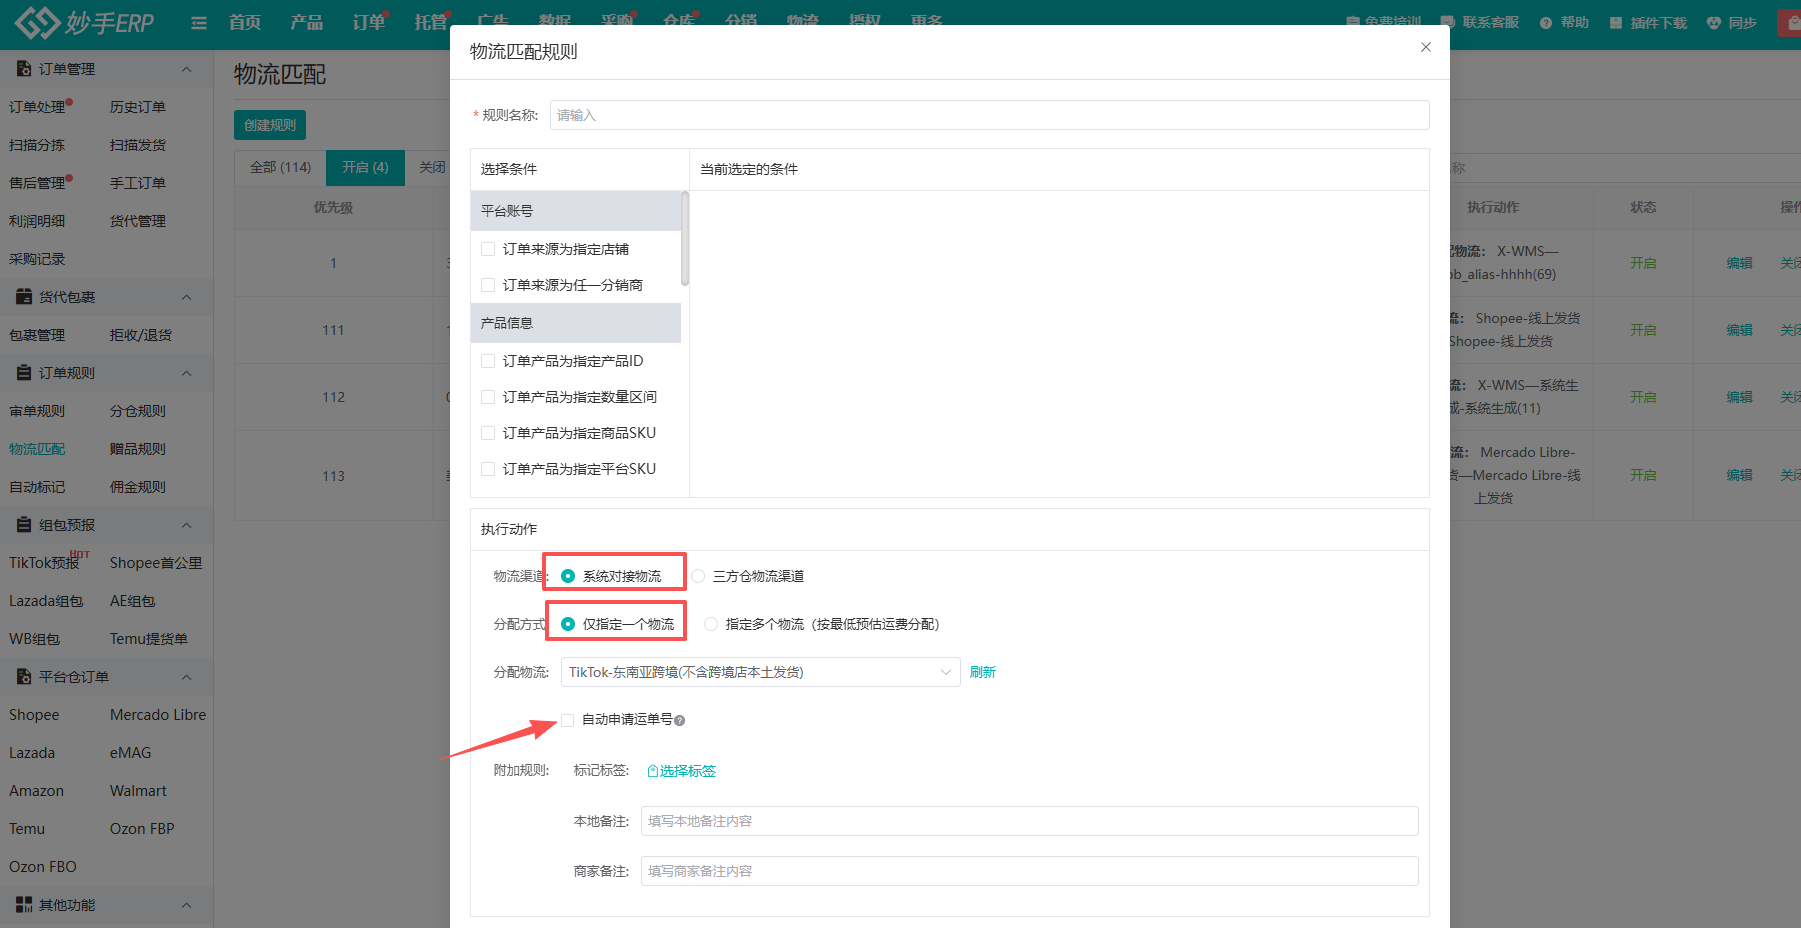
Task: Click the condition list scrollbar
Action: click(x=685, y=238)
